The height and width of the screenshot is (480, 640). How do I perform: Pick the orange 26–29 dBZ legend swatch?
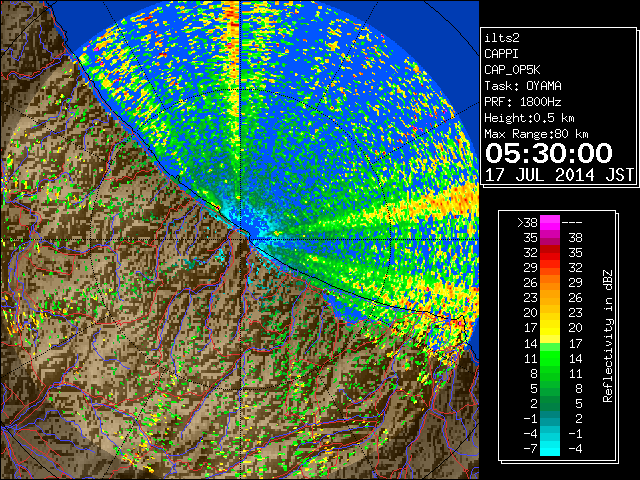click(x=550, y=282)
